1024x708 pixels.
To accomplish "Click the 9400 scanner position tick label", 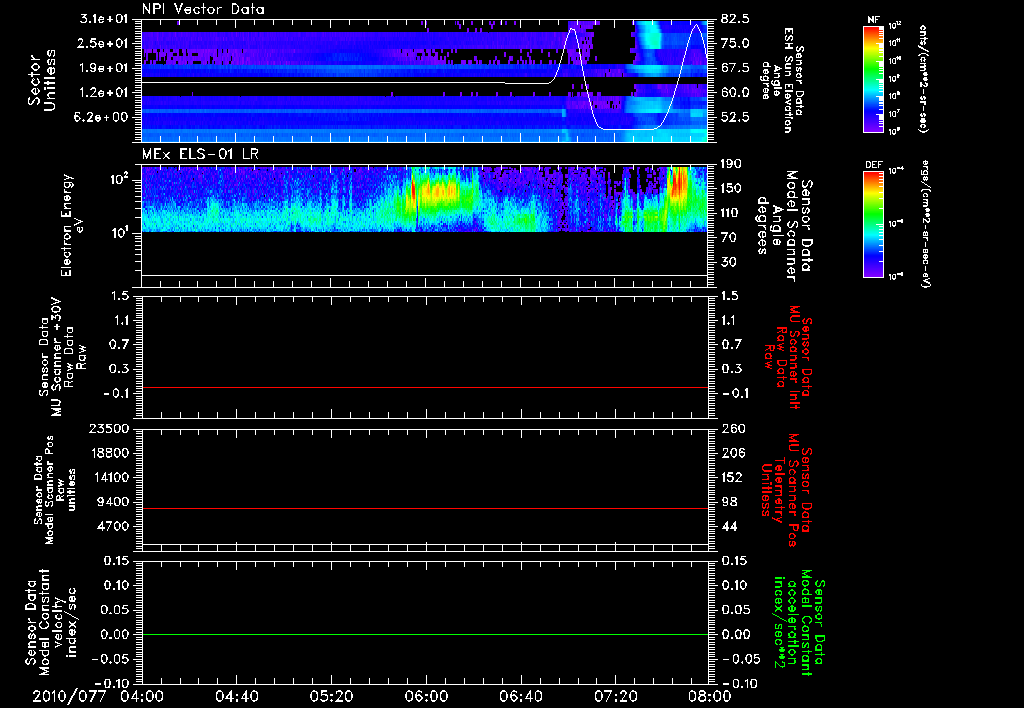I will pyautogui.click(x=114, y=502).
